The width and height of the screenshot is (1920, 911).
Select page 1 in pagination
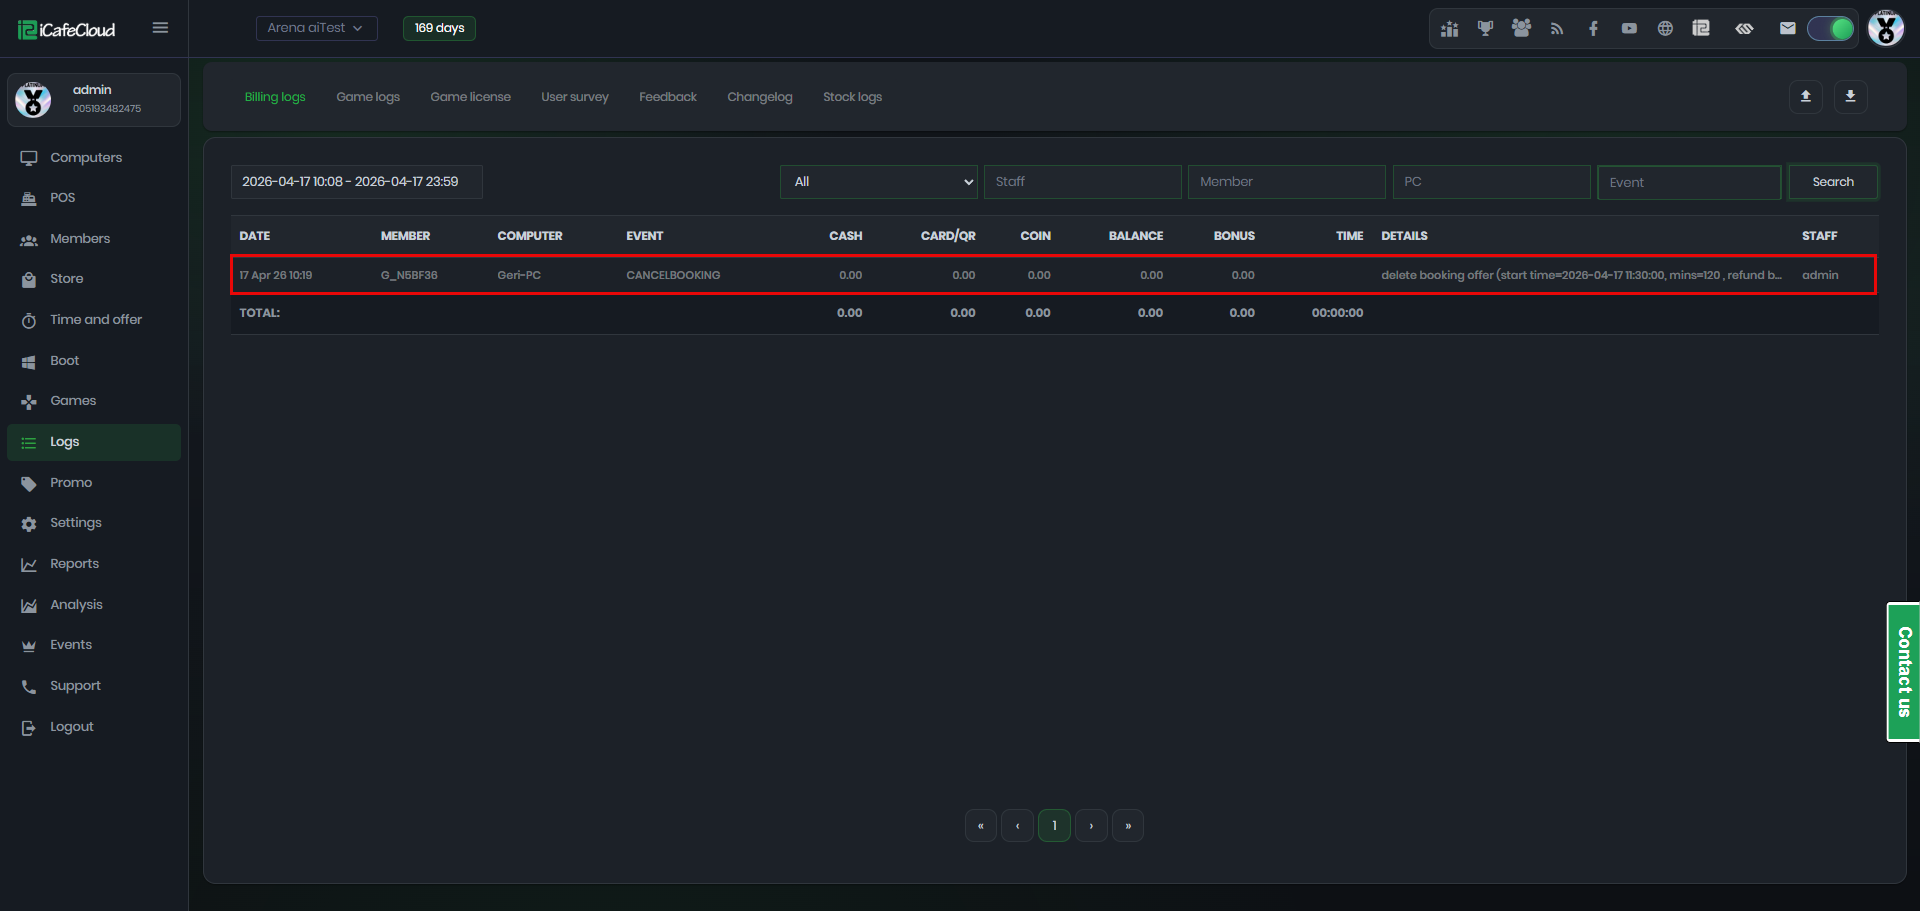tap(1054, 826)
